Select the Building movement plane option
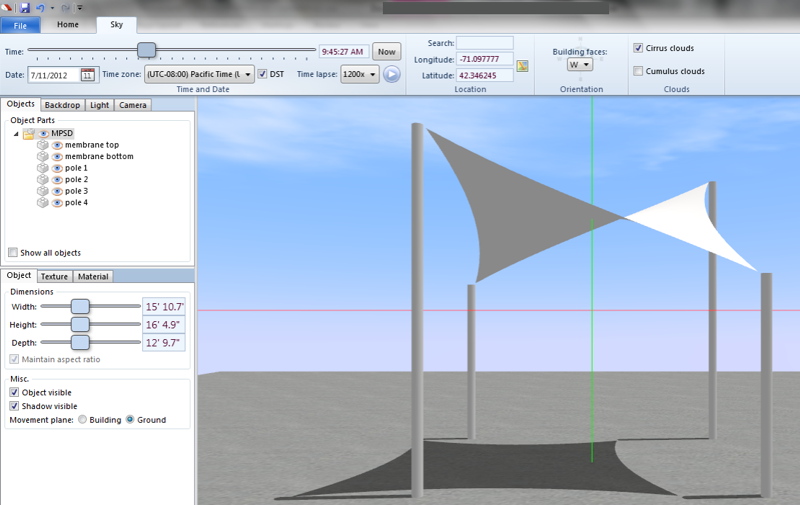This screenshot has width=800, height=505. point(83,420)
